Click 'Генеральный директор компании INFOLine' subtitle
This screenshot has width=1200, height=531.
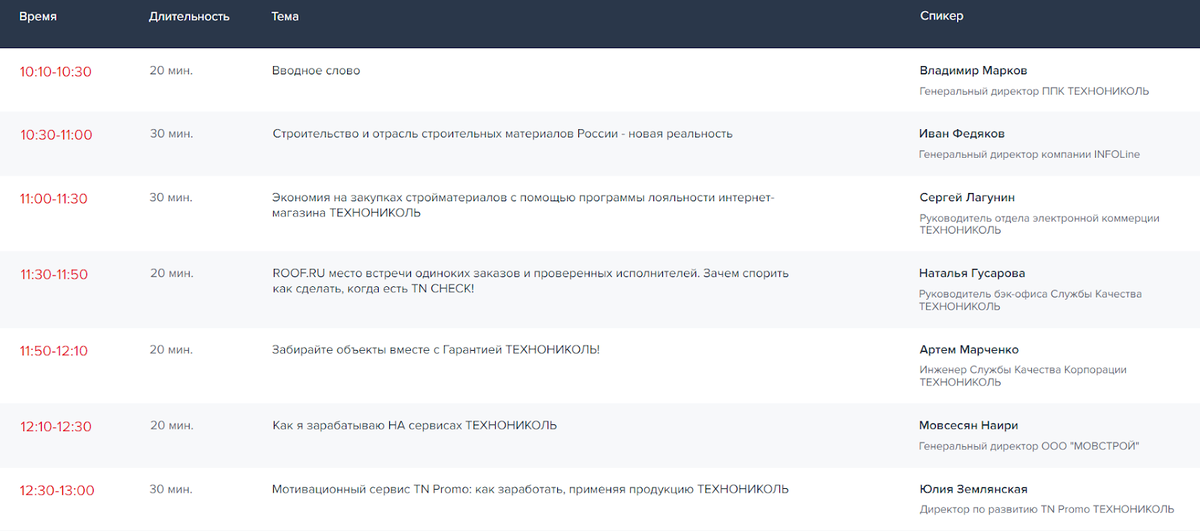click(1029, 155)
